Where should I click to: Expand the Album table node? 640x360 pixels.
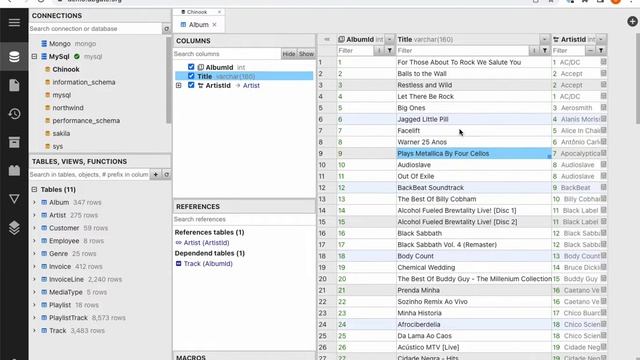[34, 202]
